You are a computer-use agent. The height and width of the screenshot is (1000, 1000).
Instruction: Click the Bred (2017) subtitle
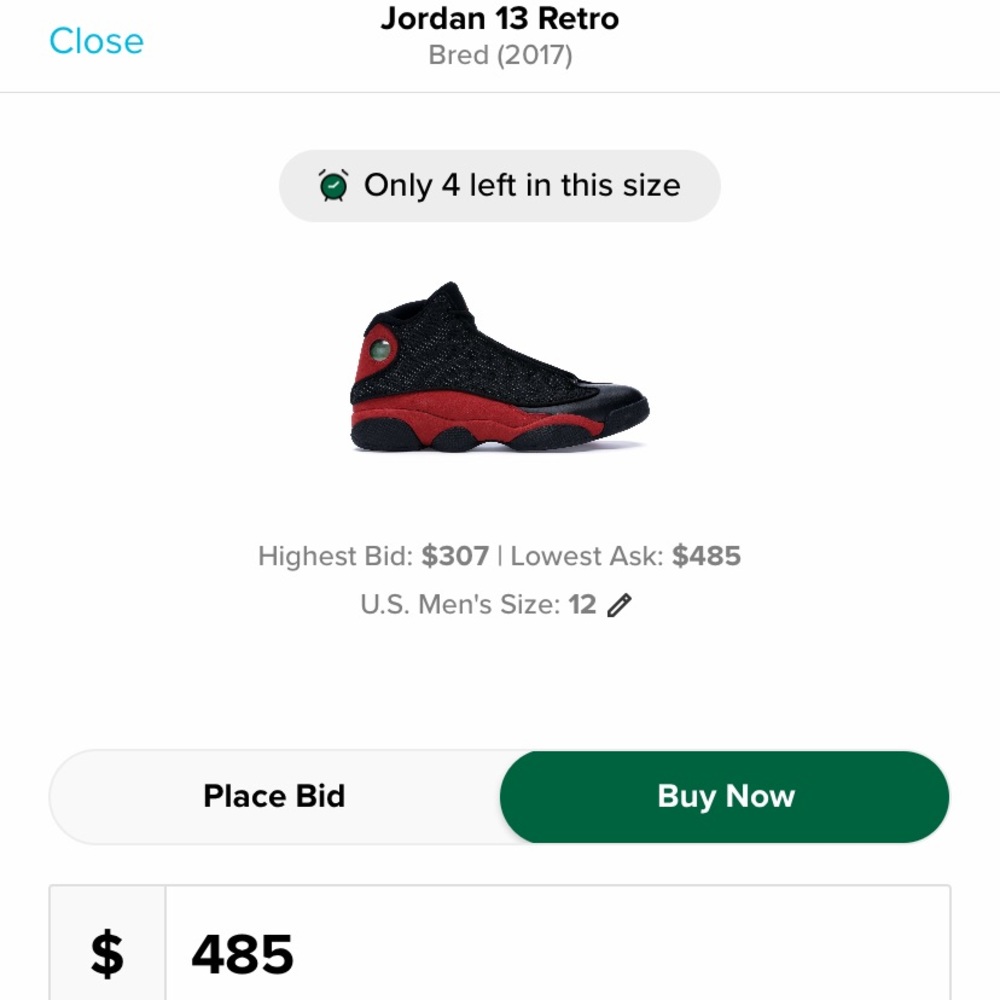click(500, 55)
